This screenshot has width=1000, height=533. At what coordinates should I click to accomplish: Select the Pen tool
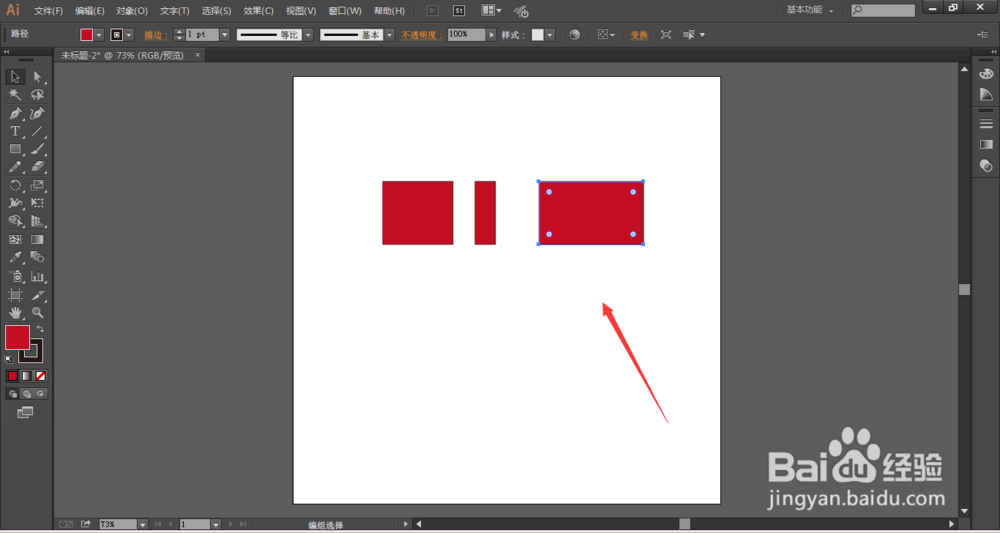tap(15, 113)
